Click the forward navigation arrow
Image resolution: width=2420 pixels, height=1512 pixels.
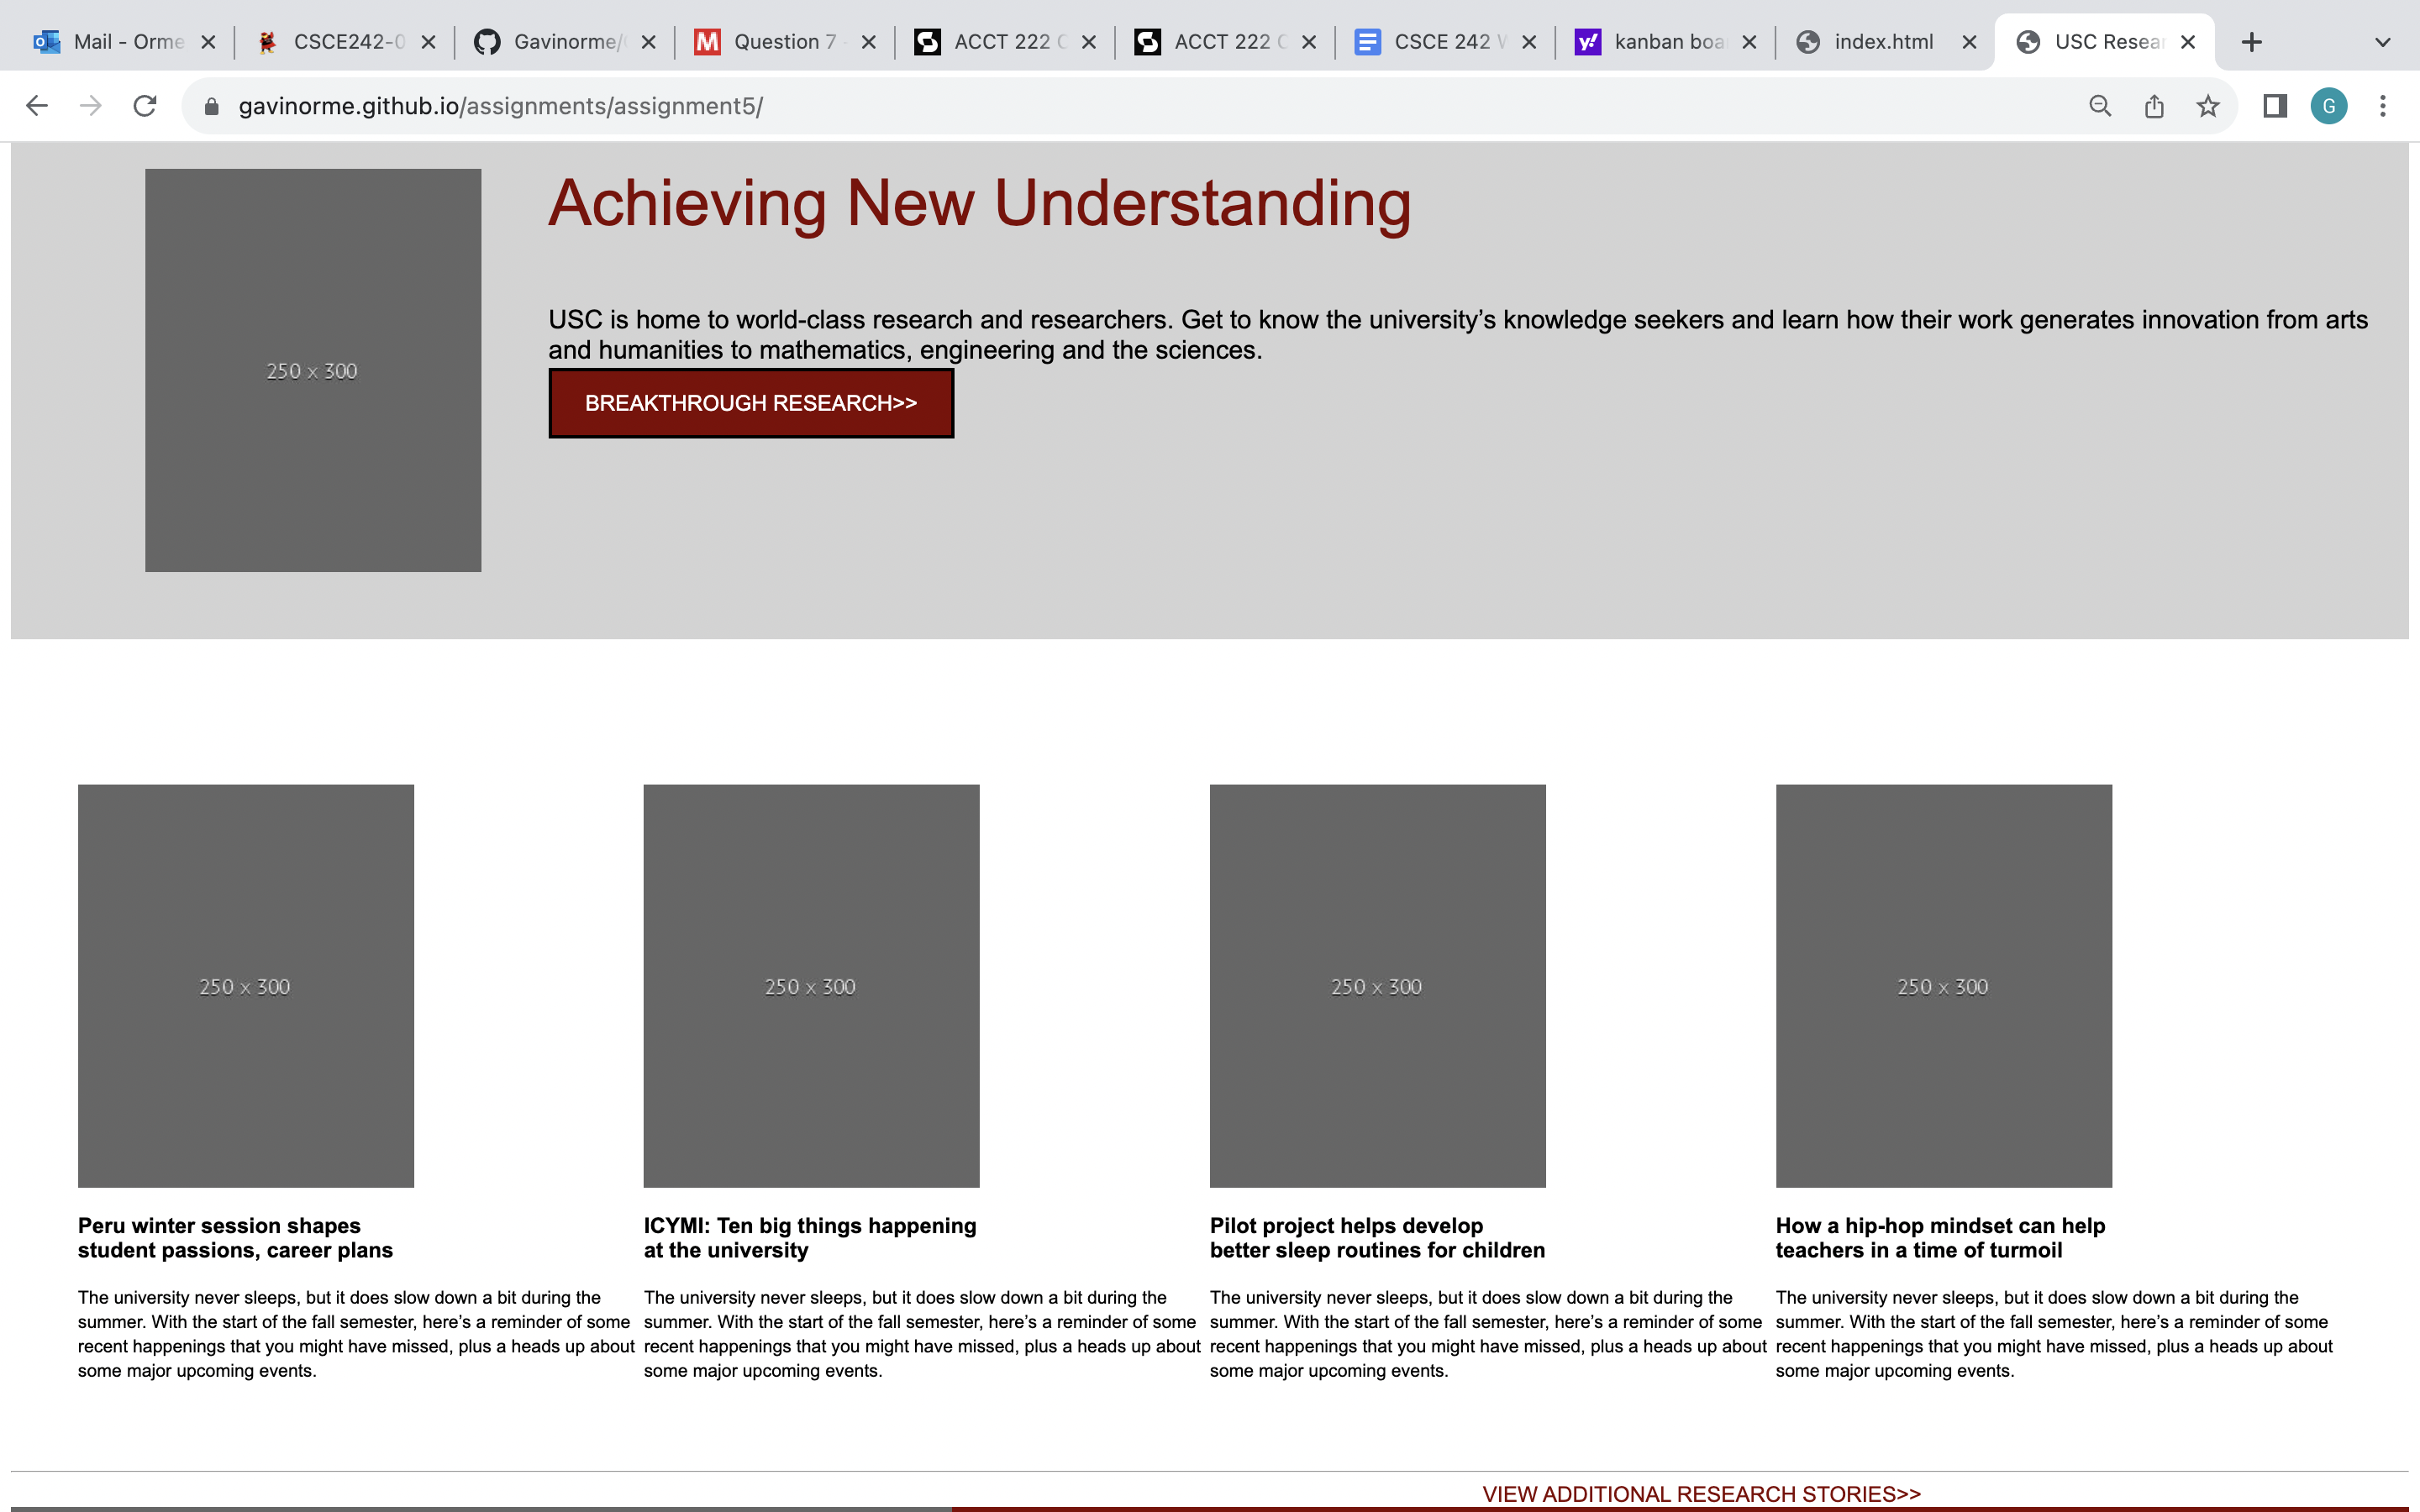[x=91, y=106]
